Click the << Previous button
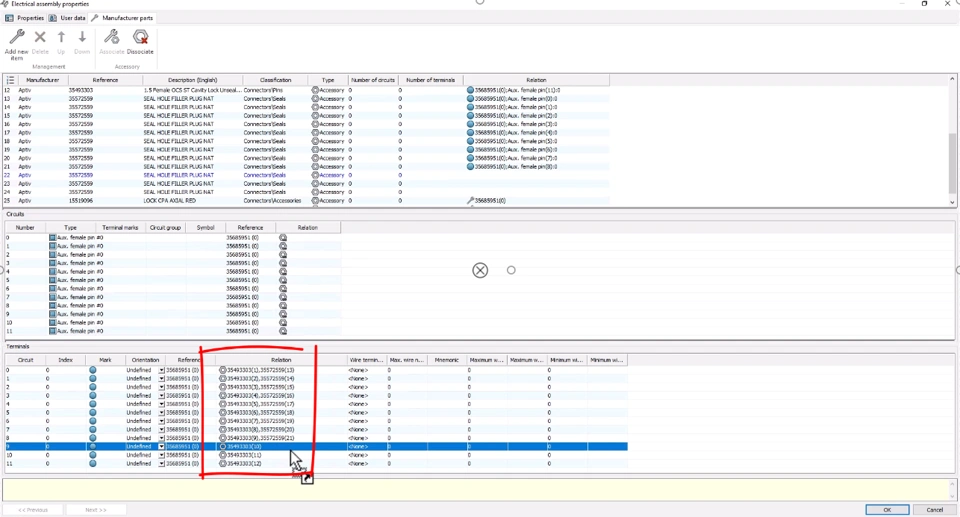 click(x=33, y=510)
